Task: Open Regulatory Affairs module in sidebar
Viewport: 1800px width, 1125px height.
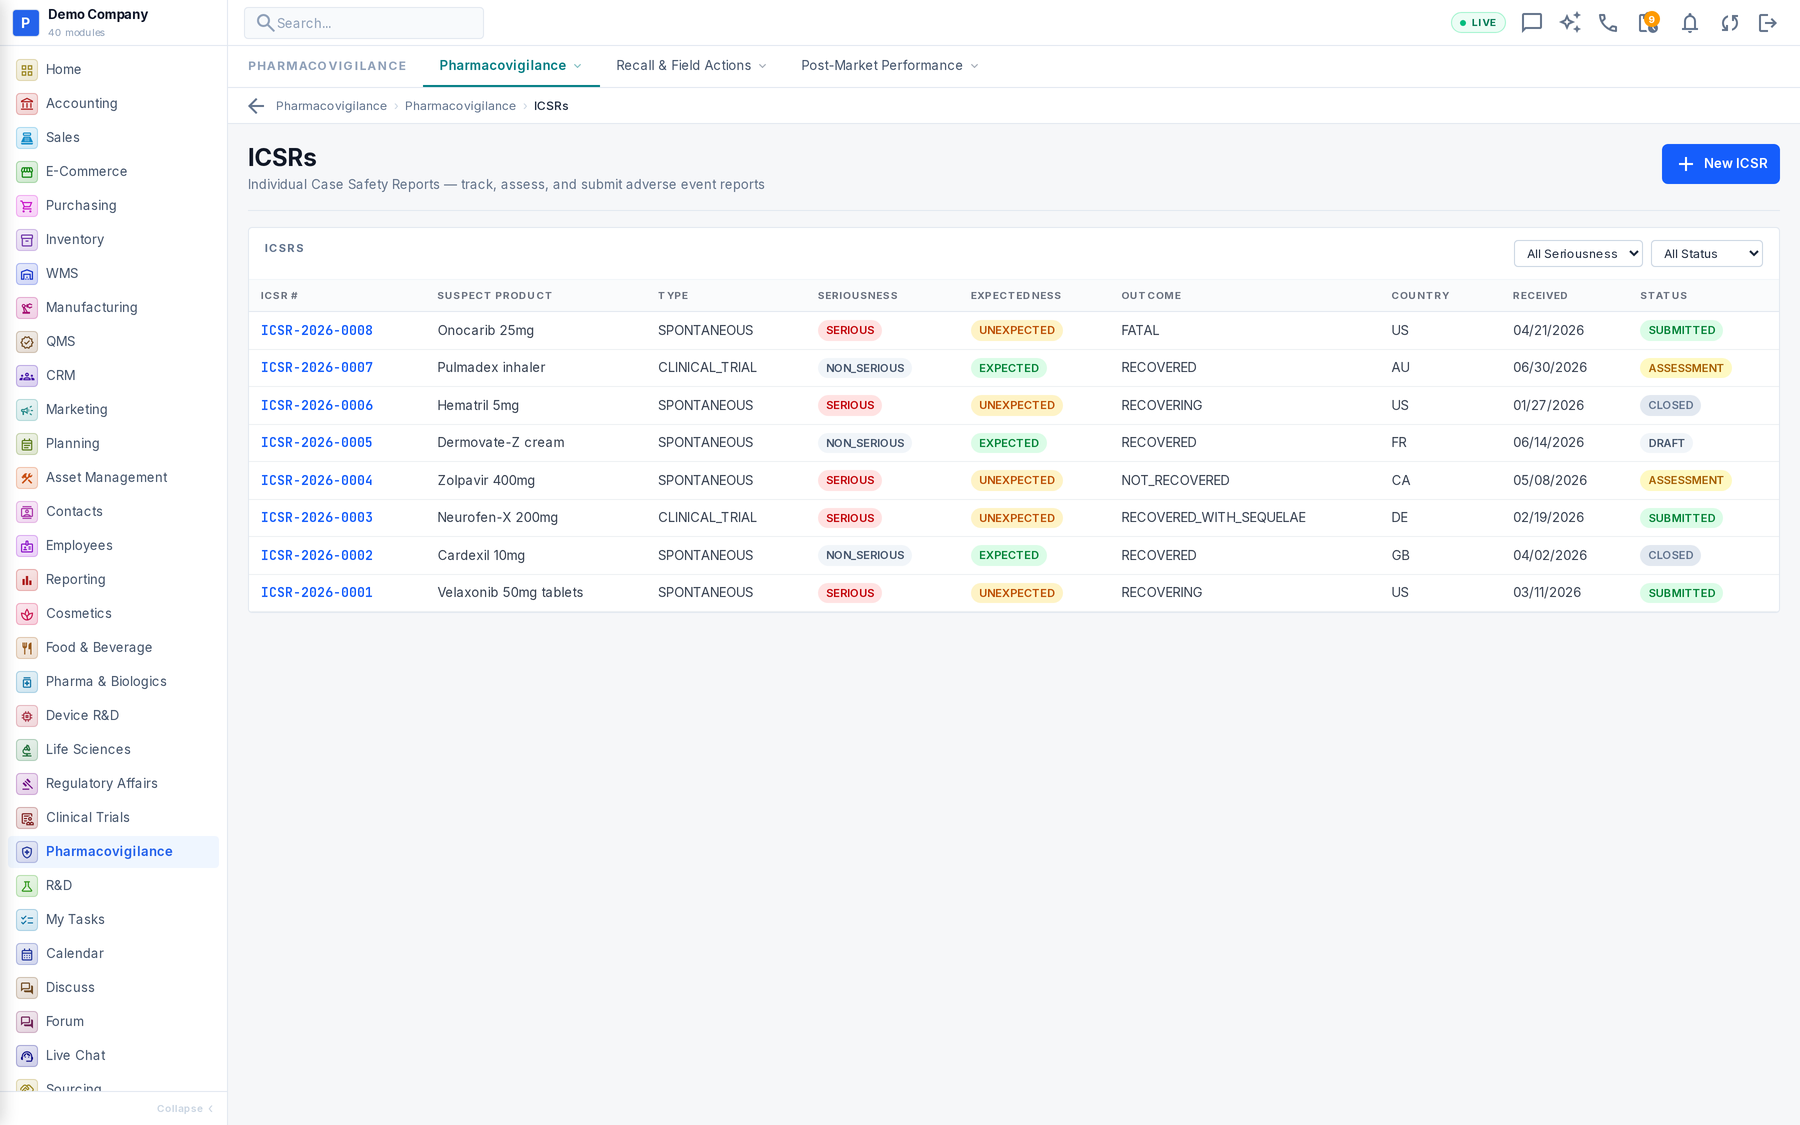Action: click(x=113, y=783)
